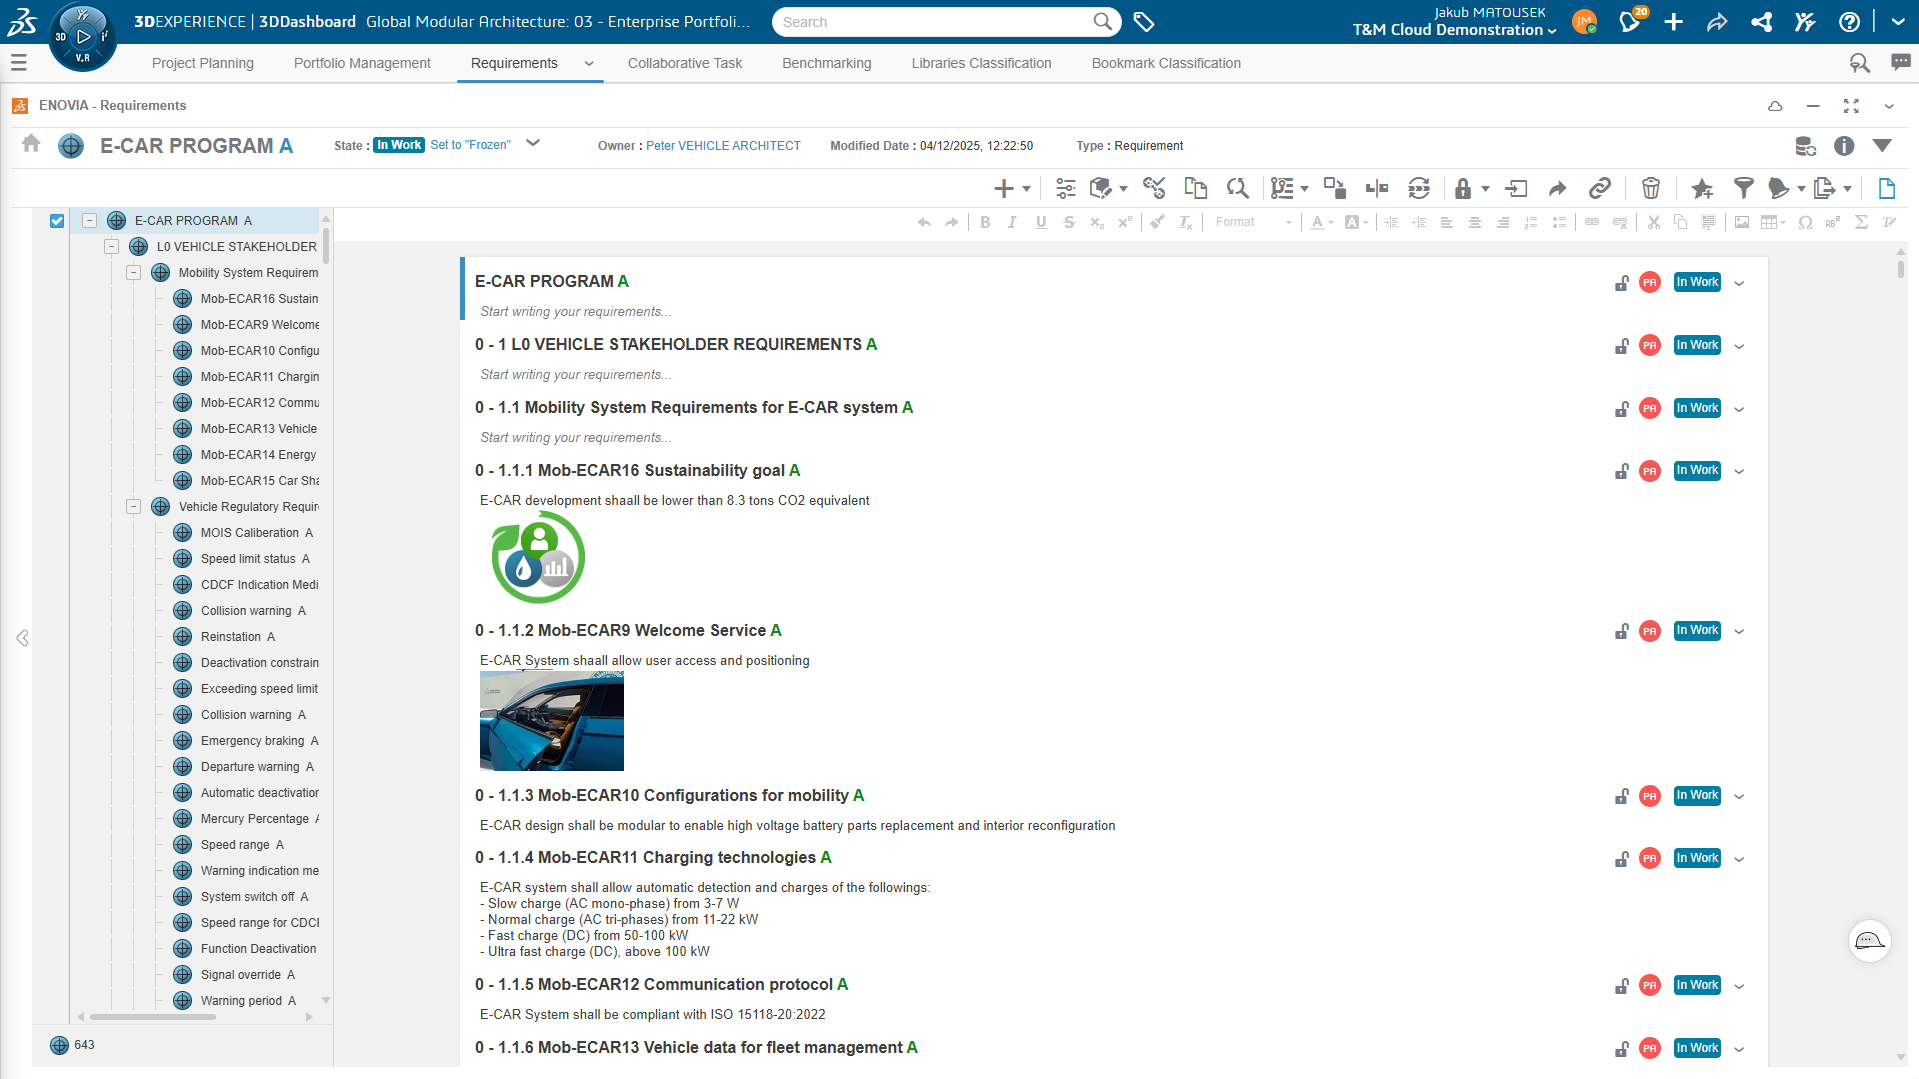1919x1079 pixels.
Task: Open the plus create dropdown arrow
Action: tap(1026, 189)
